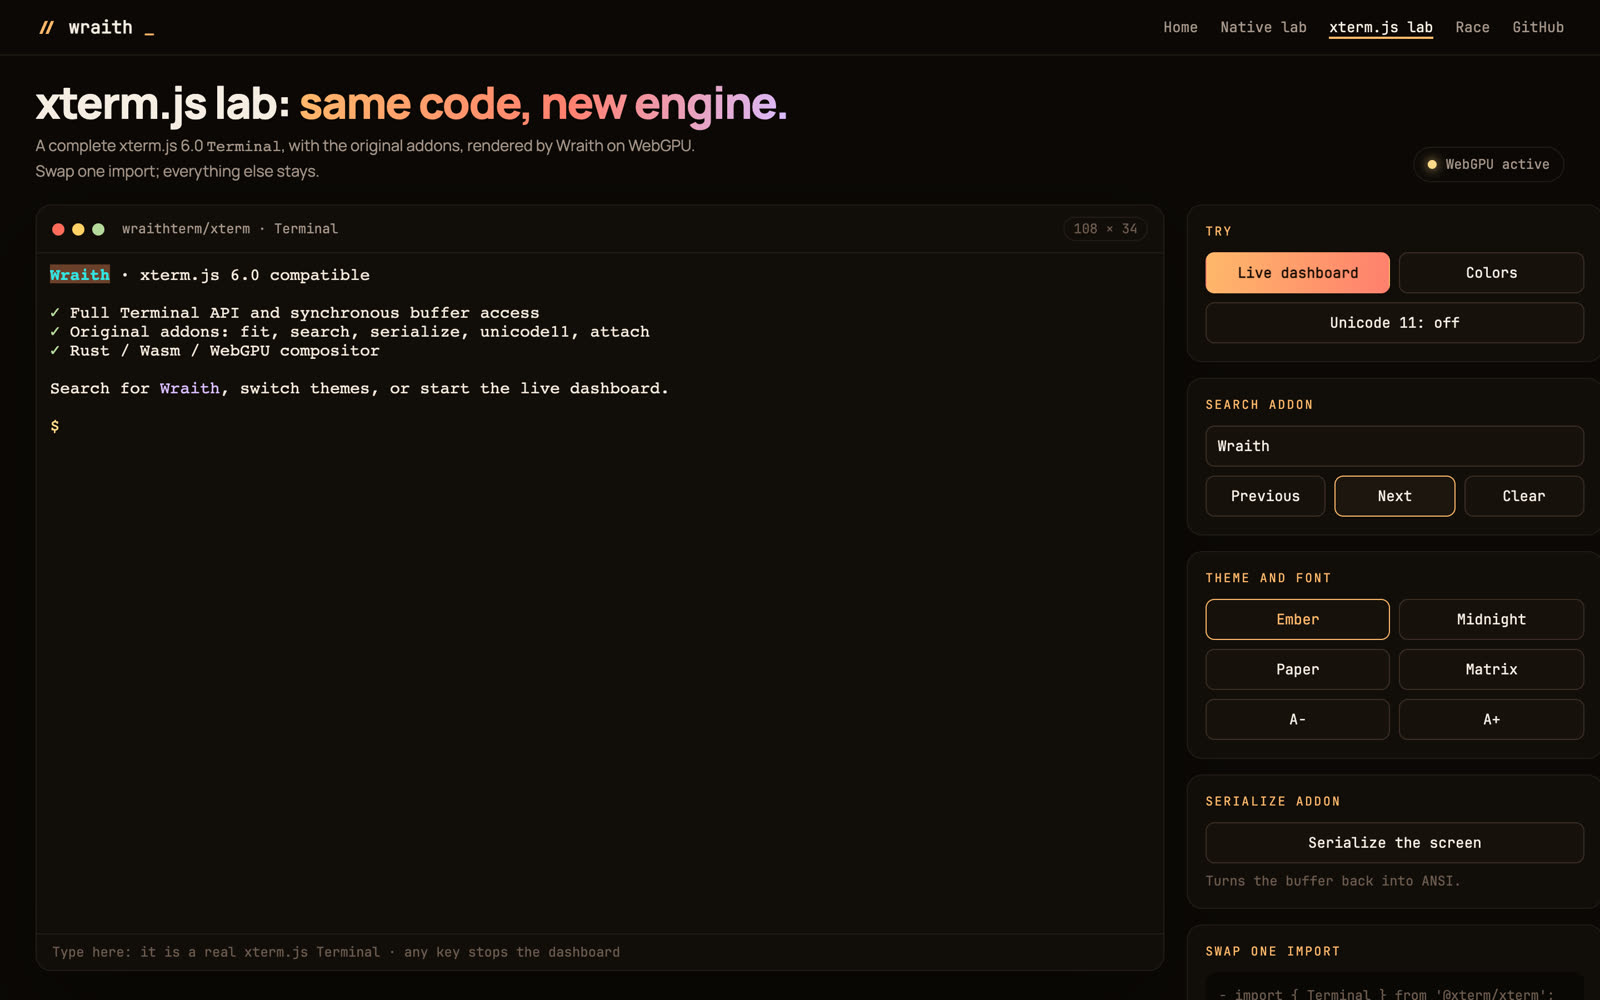Open the Native lab page

point(1263,27)
